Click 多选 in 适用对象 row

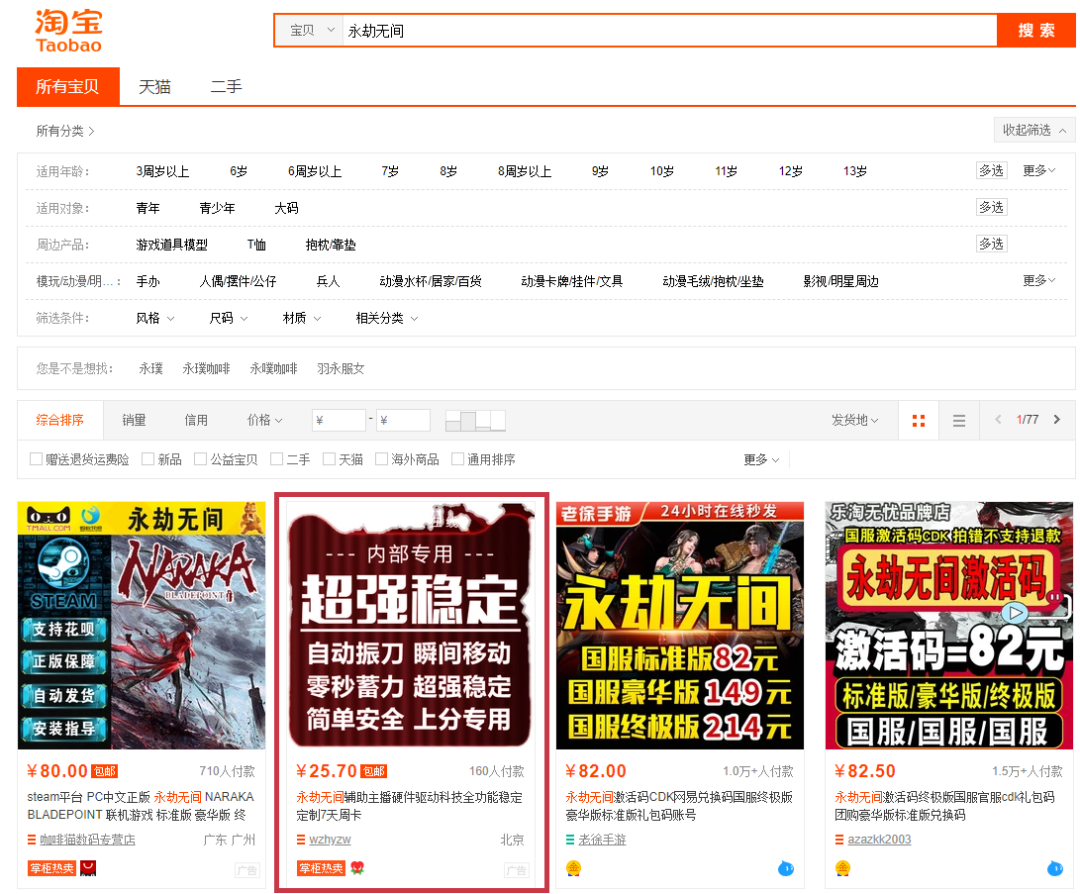(992, 207)
